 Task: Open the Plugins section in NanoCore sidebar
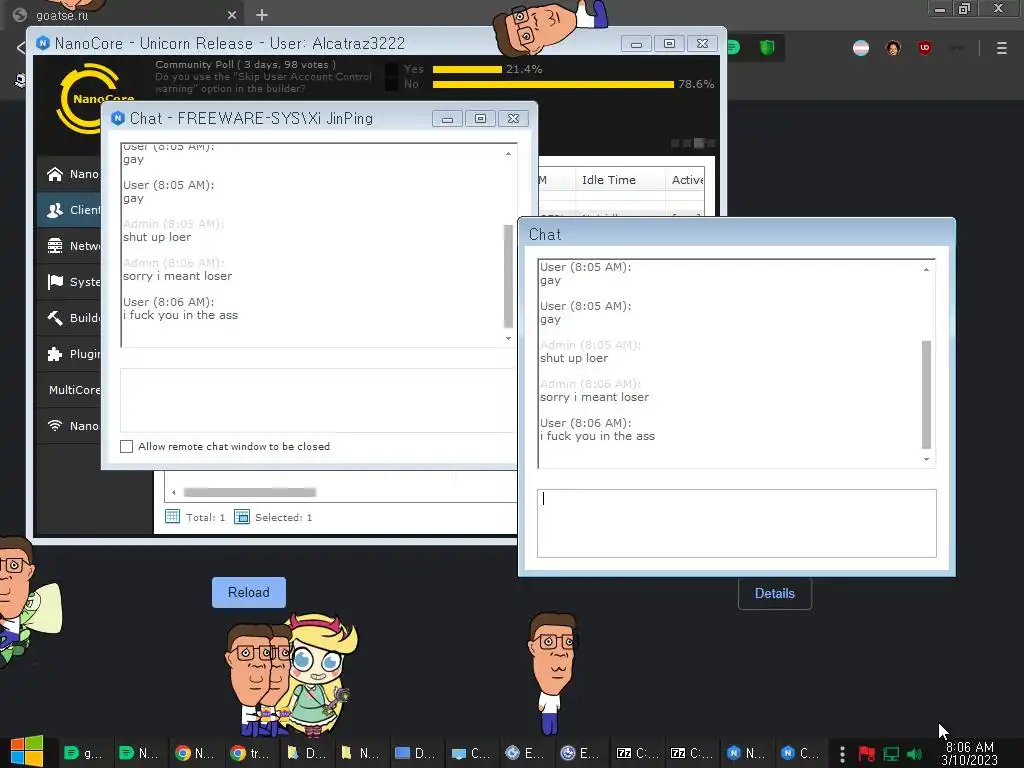69,353
